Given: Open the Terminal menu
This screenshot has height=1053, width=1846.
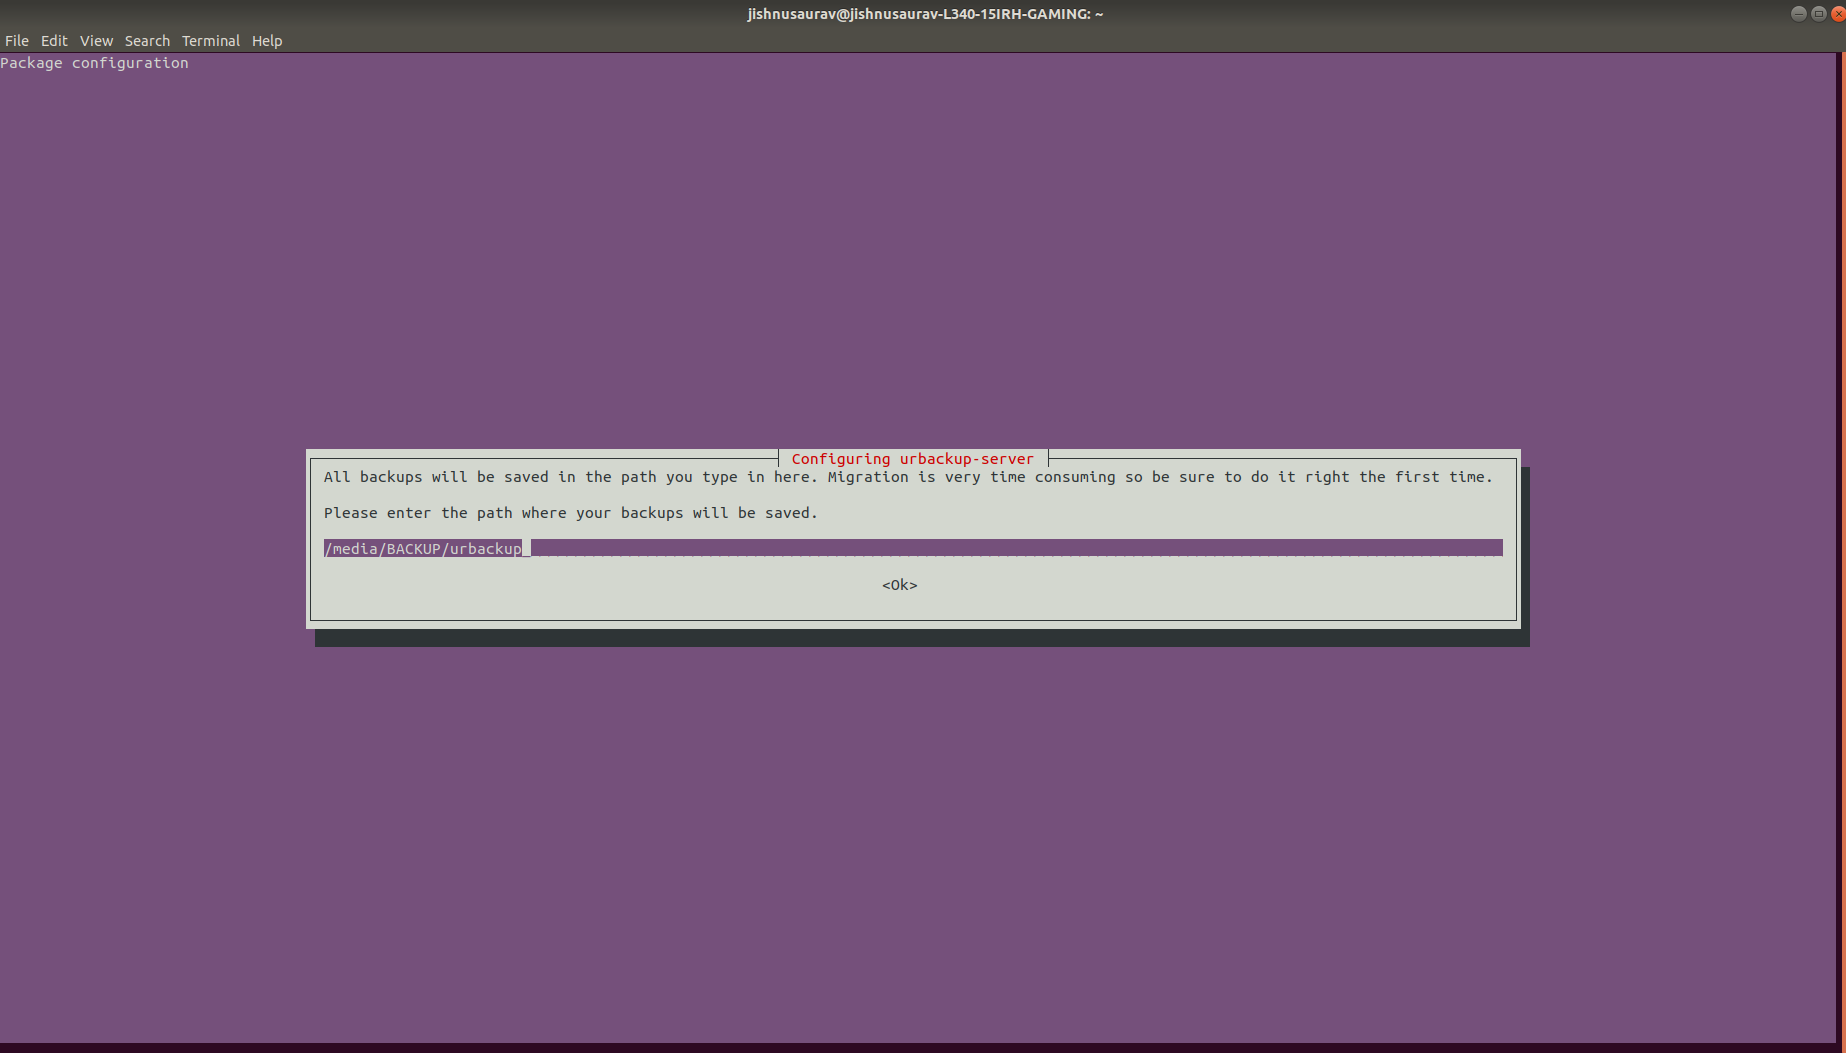Looking at the screenshot, I should click(x=211, y=41).
